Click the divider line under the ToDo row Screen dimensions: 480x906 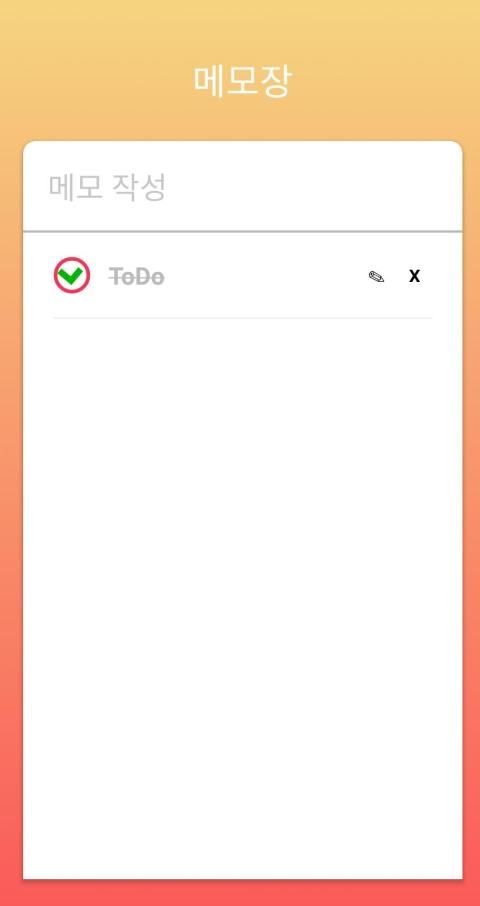click(x=243, y=318)
